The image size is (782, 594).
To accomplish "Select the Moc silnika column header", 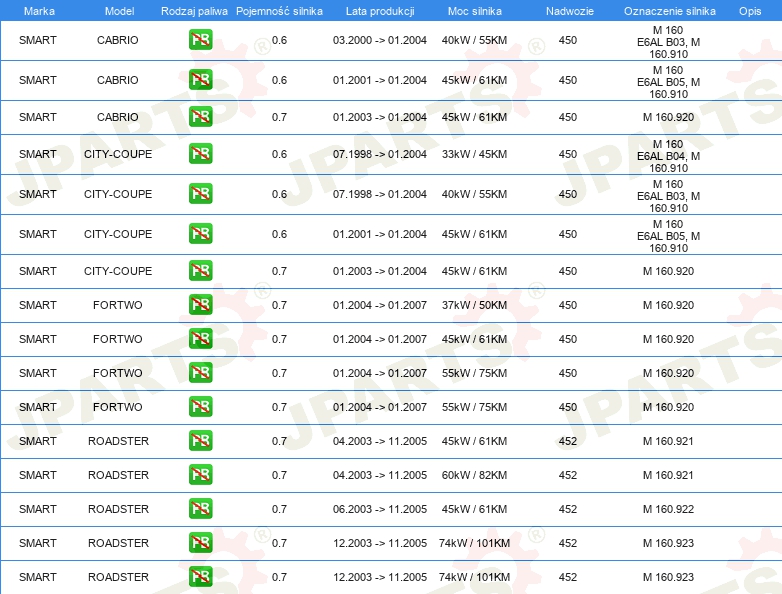I will 475,10.
